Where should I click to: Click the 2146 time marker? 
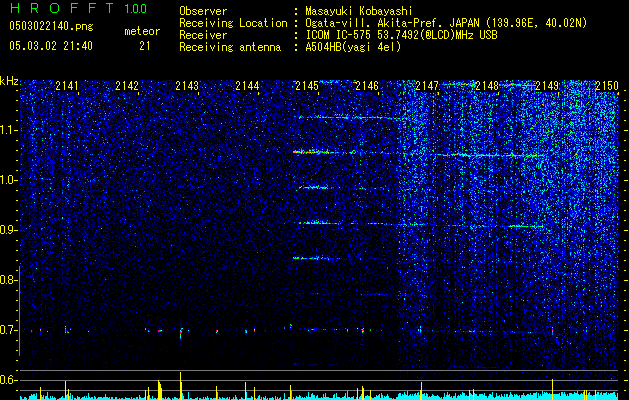[367, 85]
